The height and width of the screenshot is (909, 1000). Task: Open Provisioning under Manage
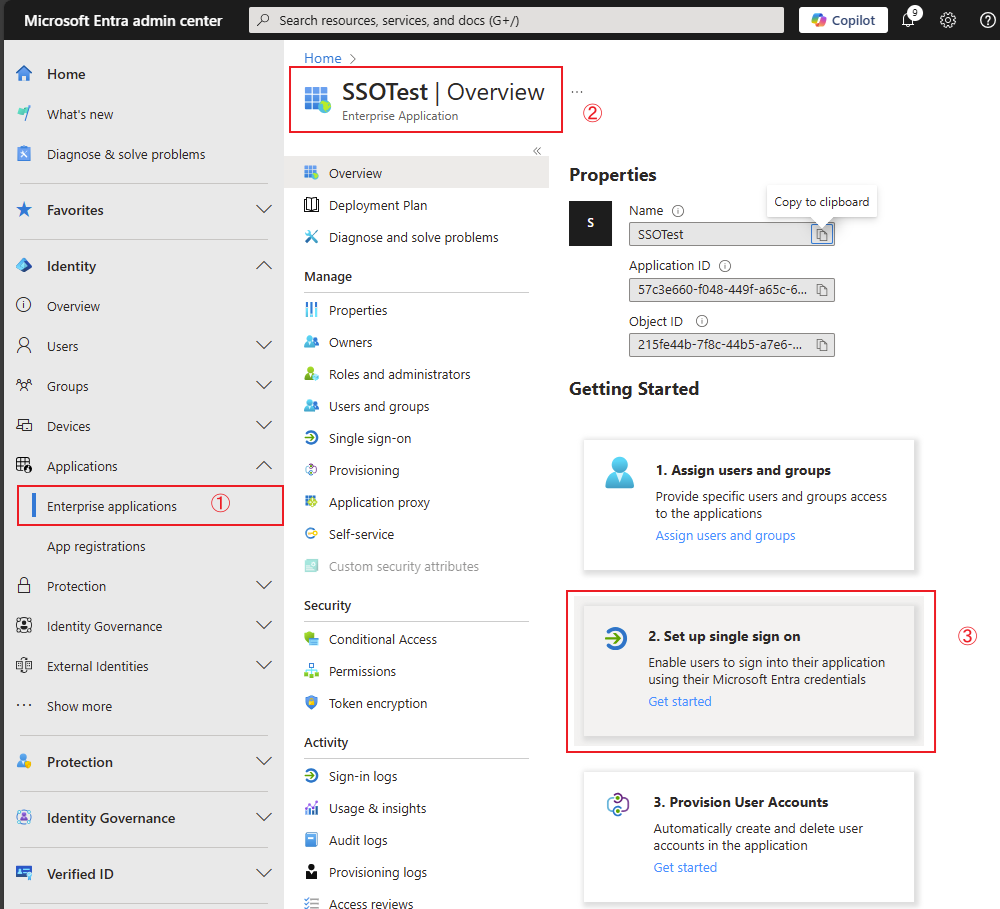(x=364, y=470)
